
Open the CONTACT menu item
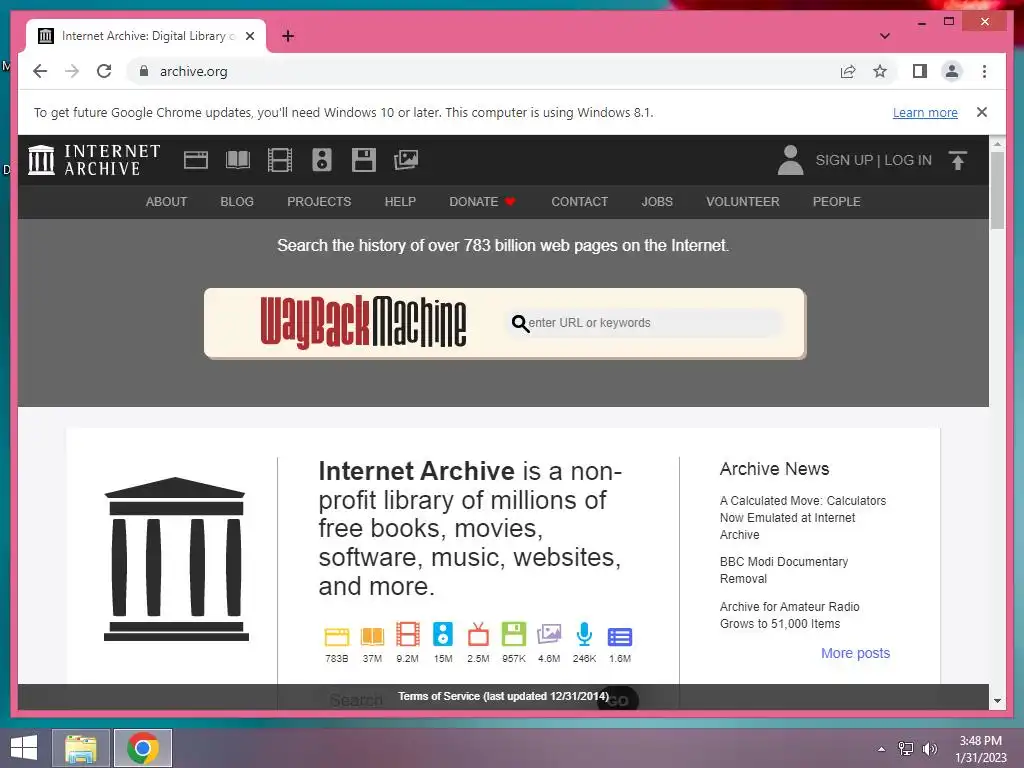(580, 202)
